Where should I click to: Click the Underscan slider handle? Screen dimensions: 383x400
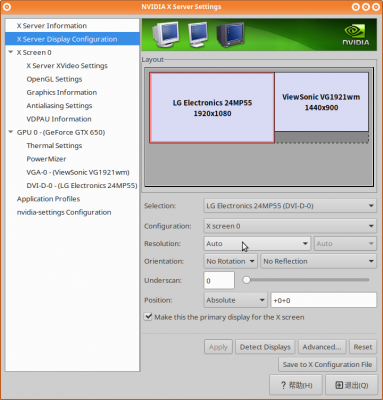[x=246, y=280]
